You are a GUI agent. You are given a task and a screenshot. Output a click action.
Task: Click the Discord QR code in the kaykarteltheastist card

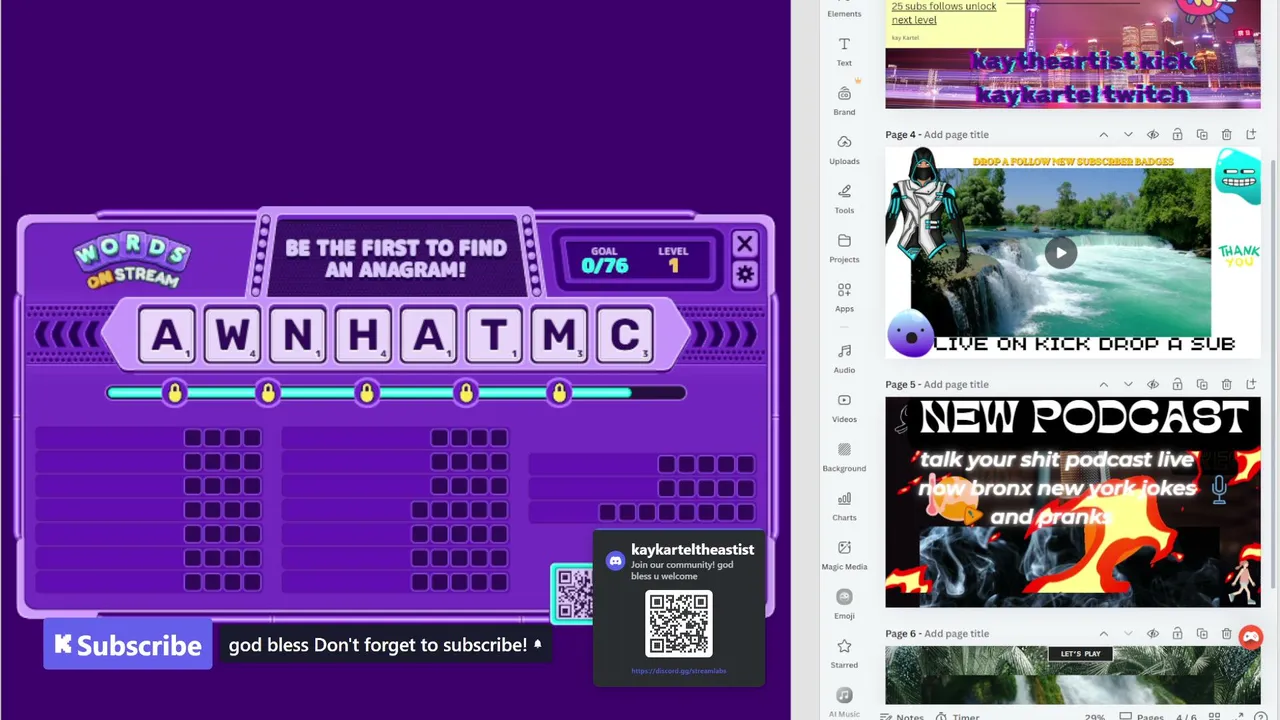679,624
